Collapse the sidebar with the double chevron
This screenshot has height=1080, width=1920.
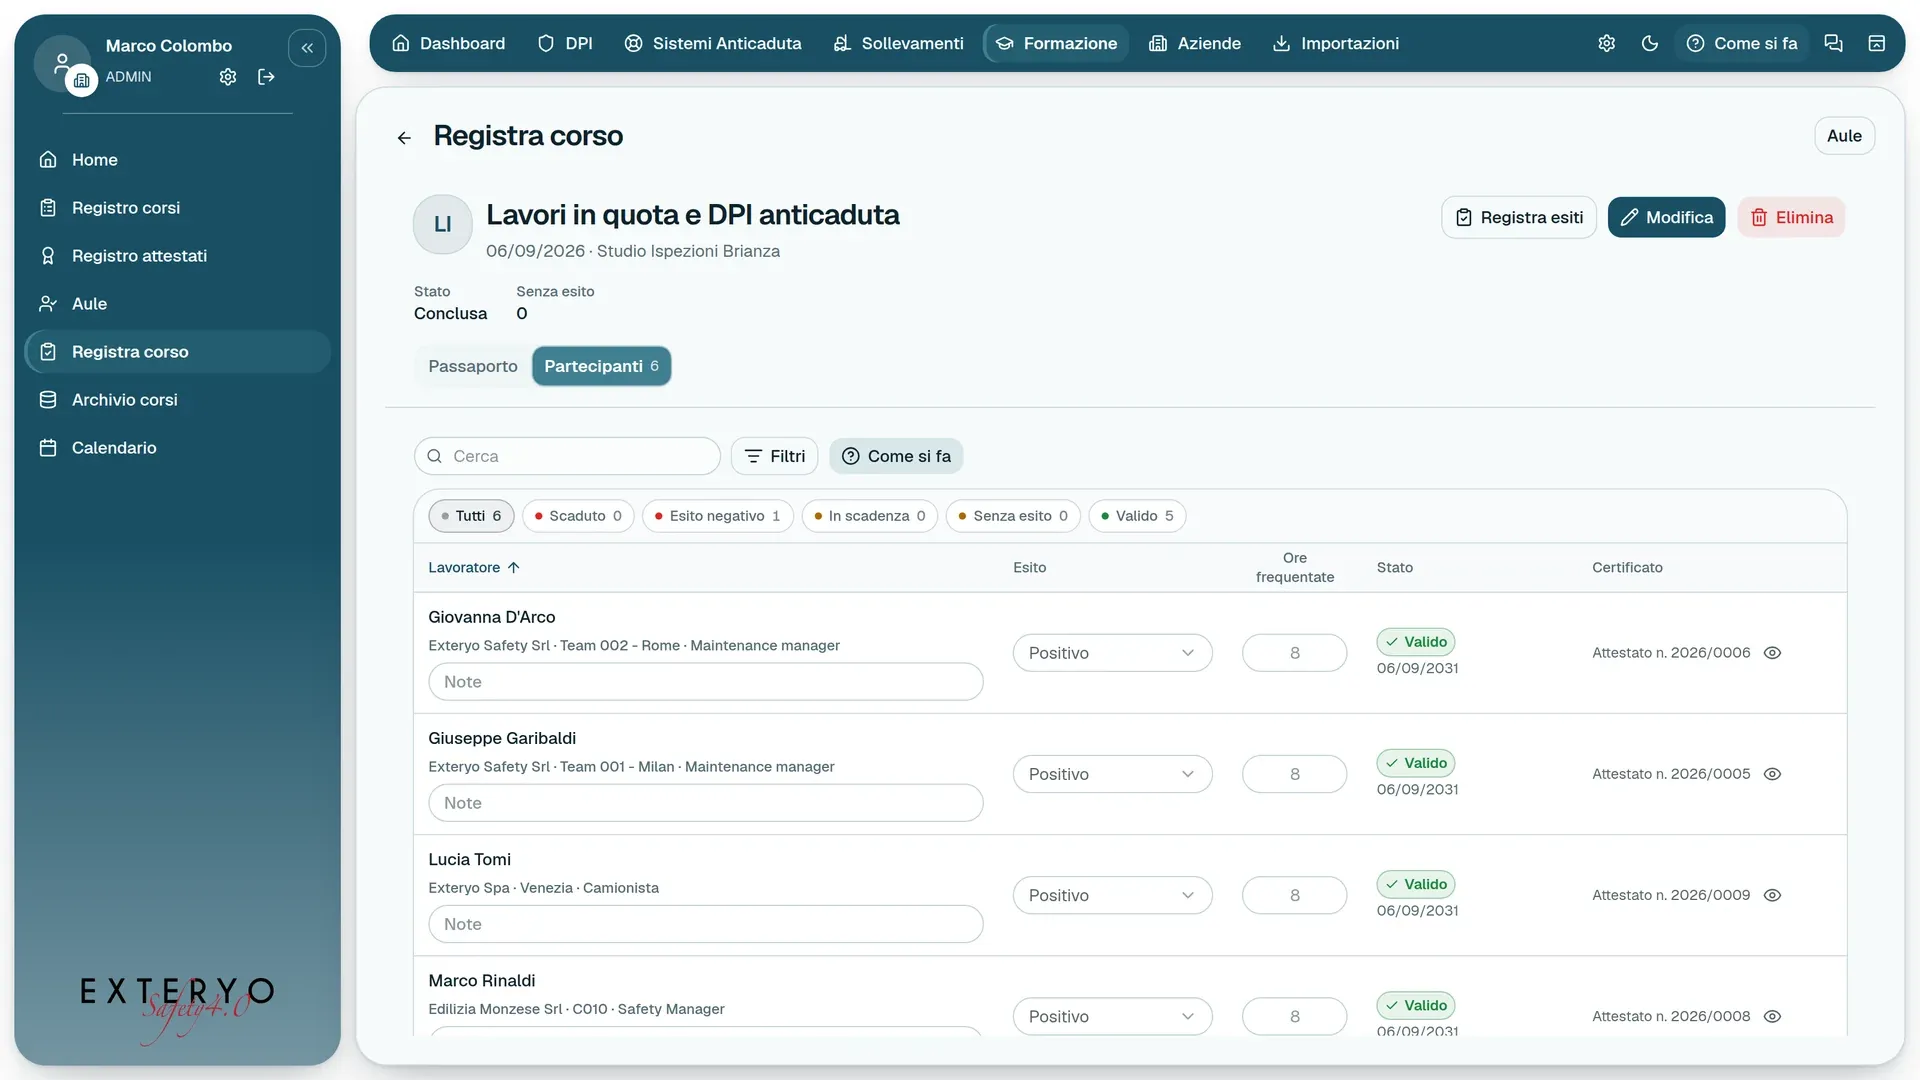coord(307,48)
